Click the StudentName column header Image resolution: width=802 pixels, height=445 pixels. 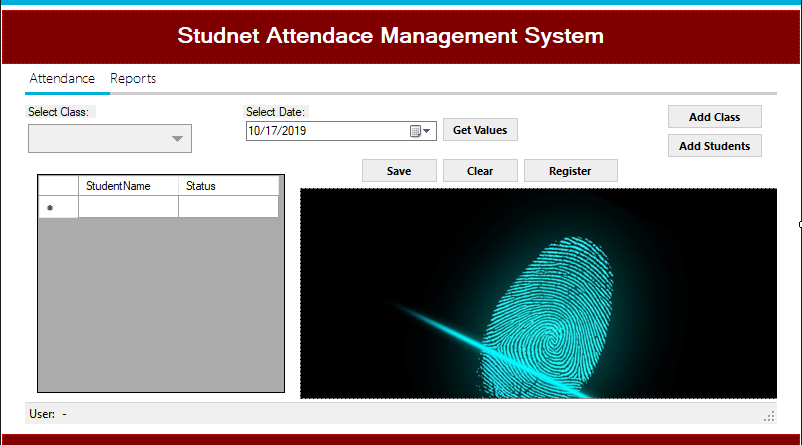click(128, 186)
